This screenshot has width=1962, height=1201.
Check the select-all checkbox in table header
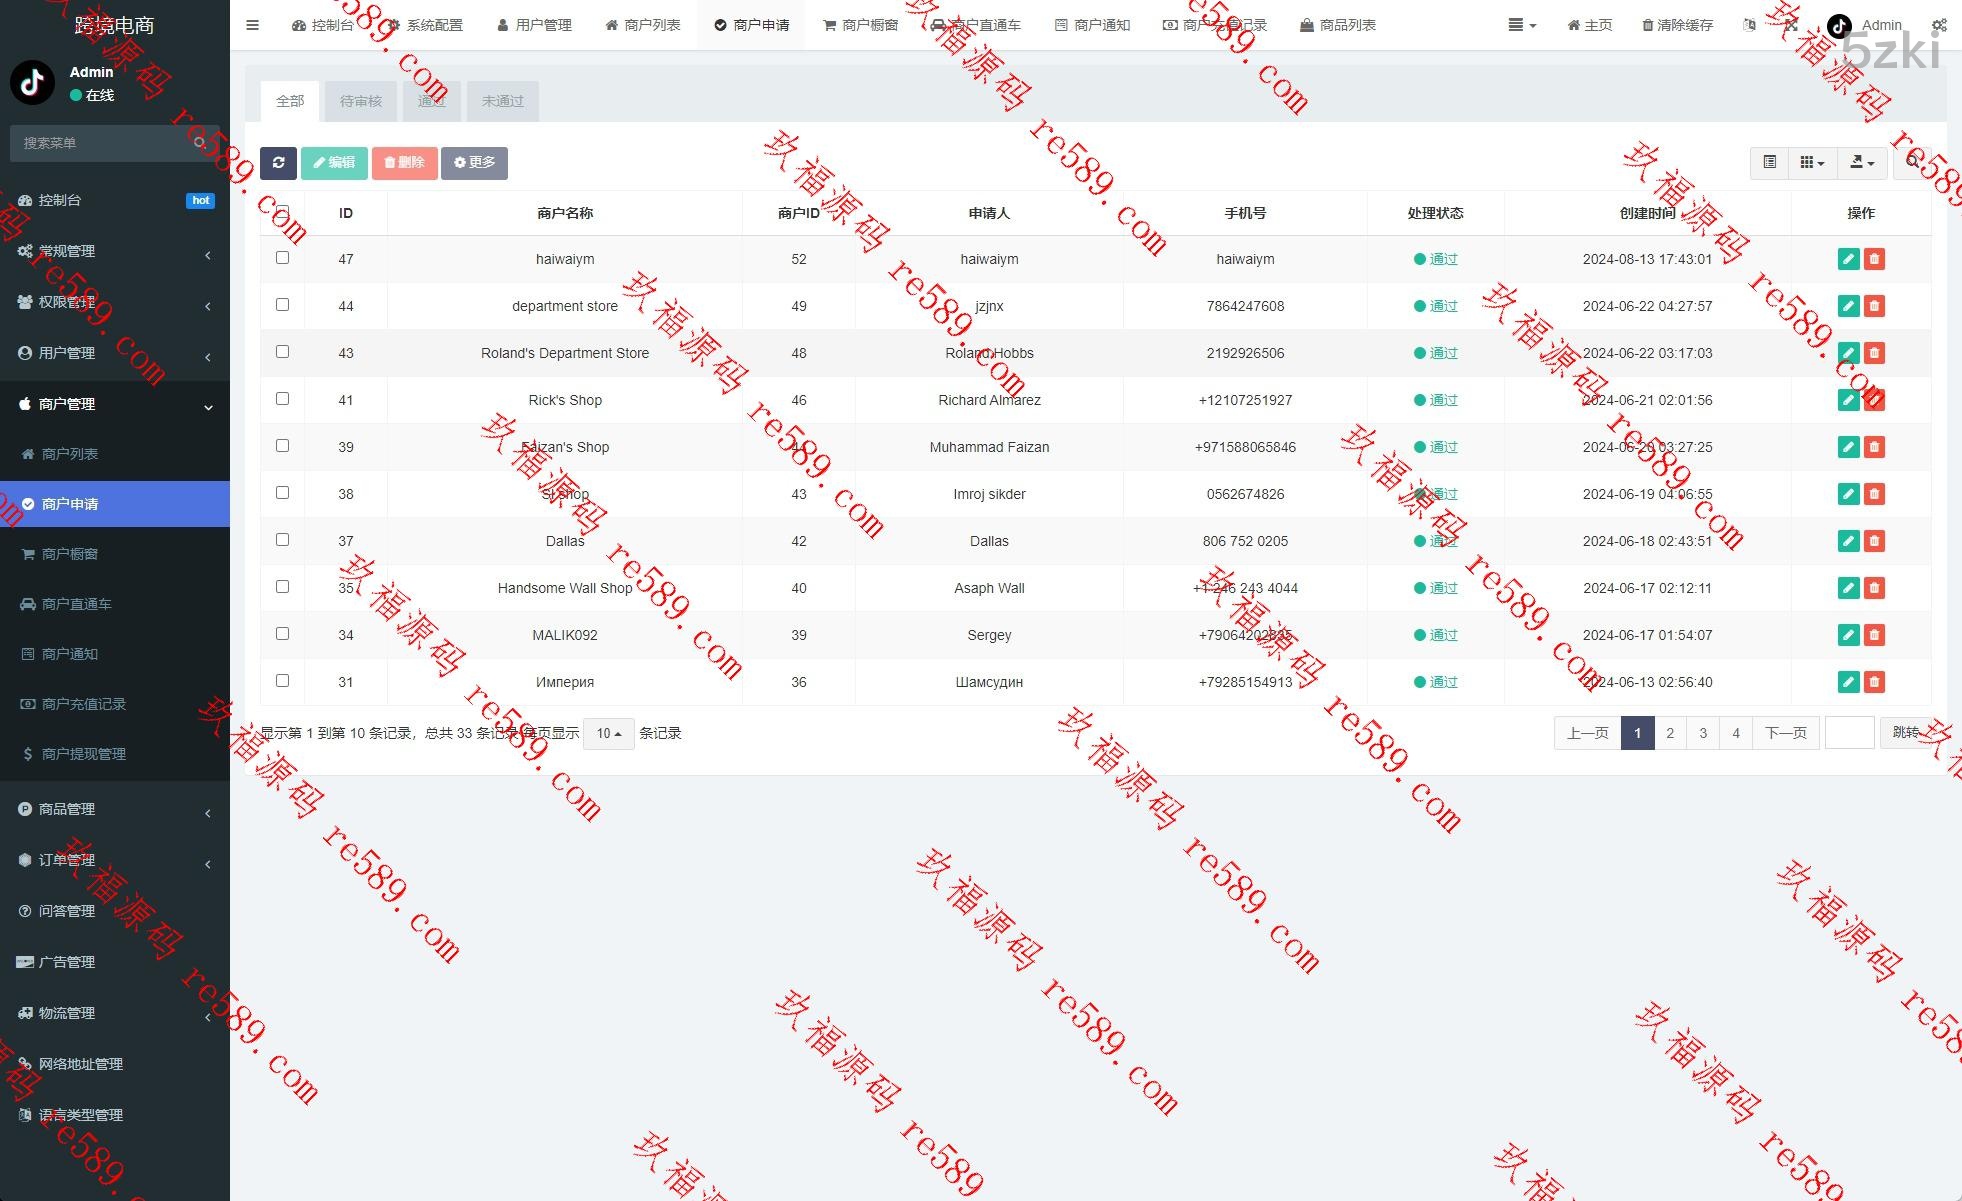[x=283, y=212]
